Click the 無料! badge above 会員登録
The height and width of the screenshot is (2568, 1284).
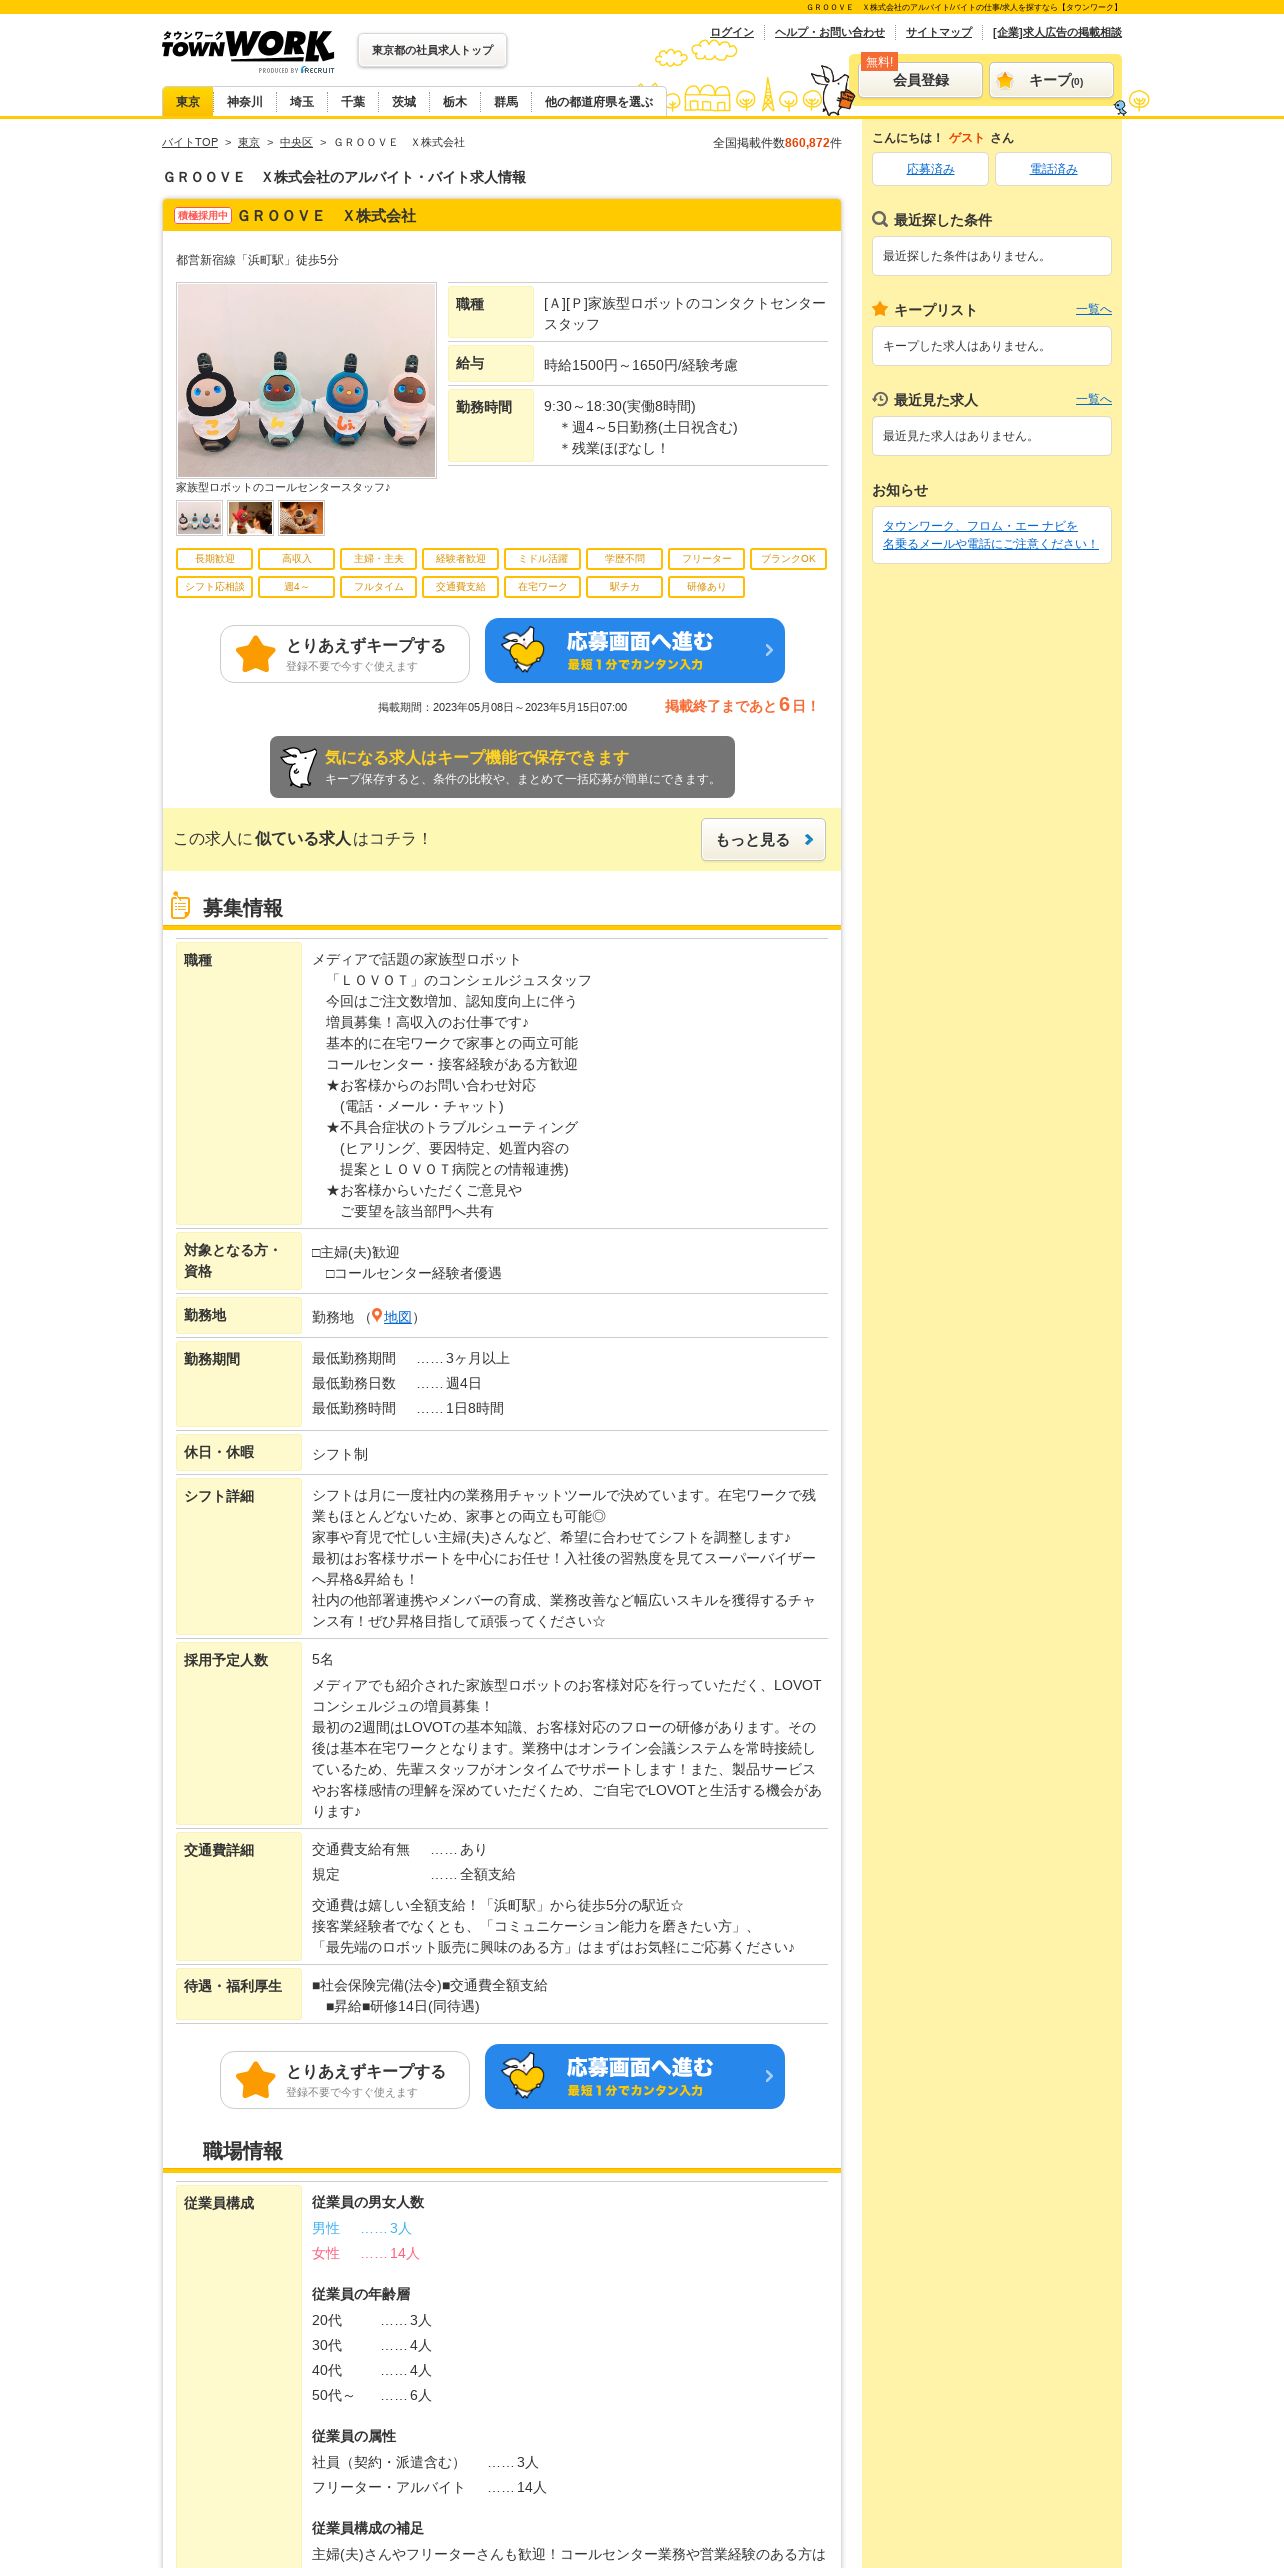pyautogui.click(x=879, y=62)
